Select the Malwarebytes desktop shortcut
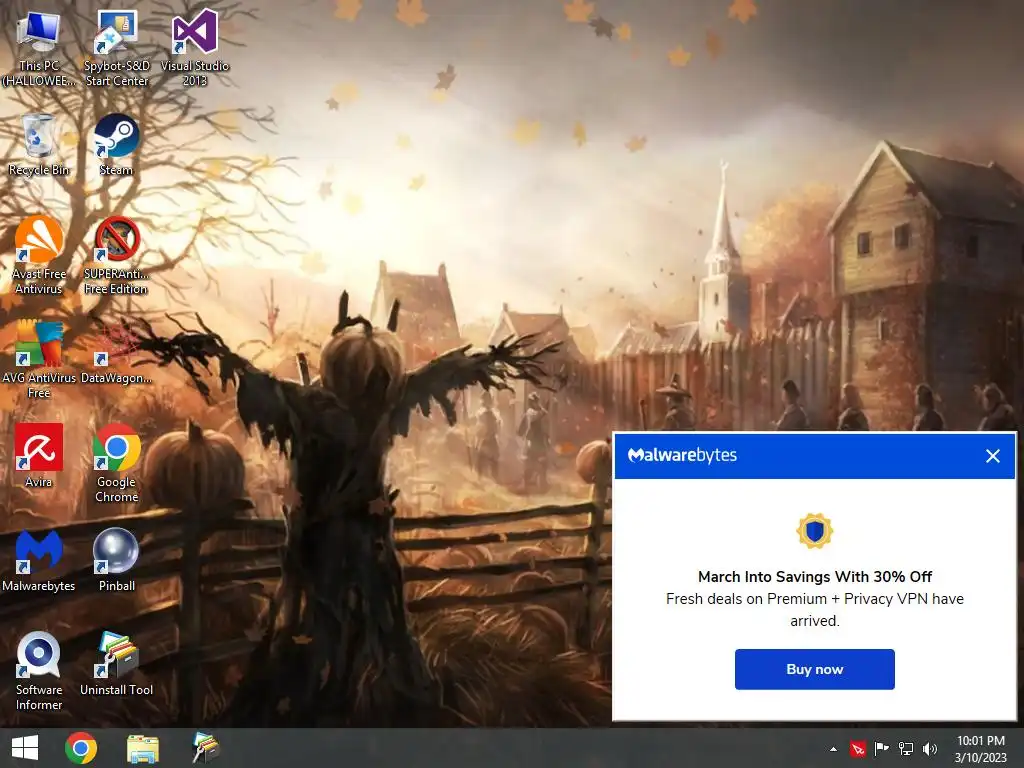 click(39, 560)
